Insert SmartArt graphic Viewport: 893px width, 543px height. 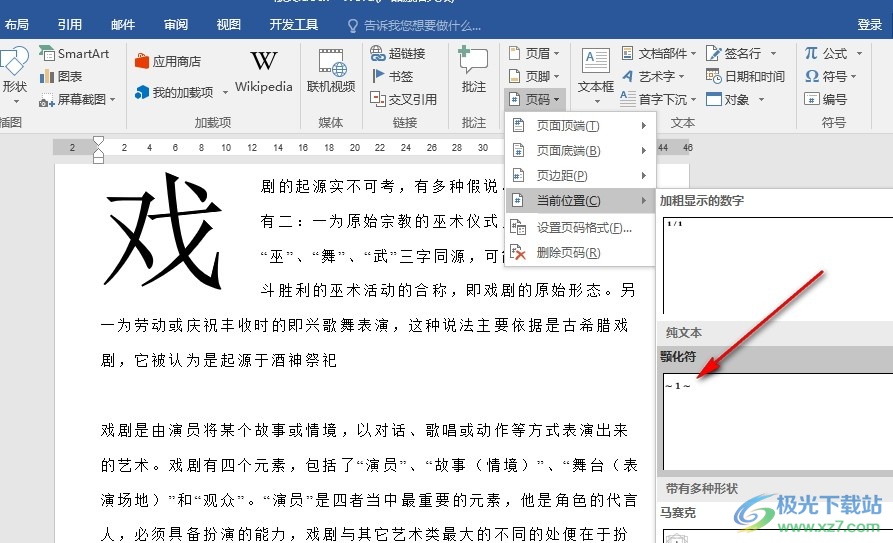(x=74, y=54)
